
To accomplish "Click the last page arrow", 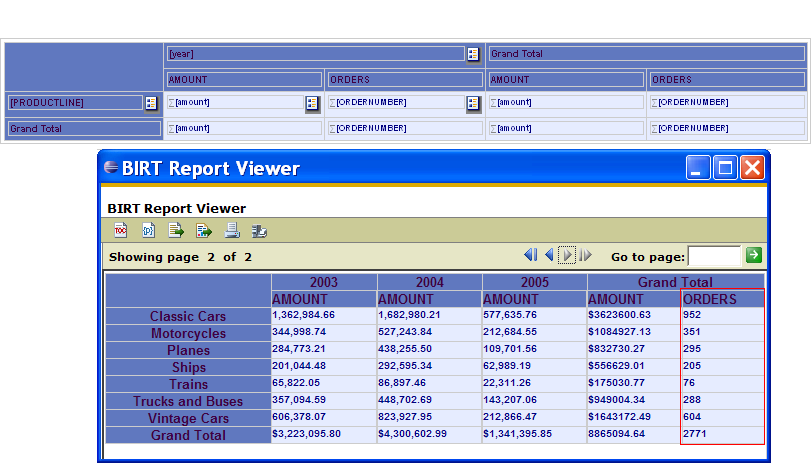I will coord(586,256).
